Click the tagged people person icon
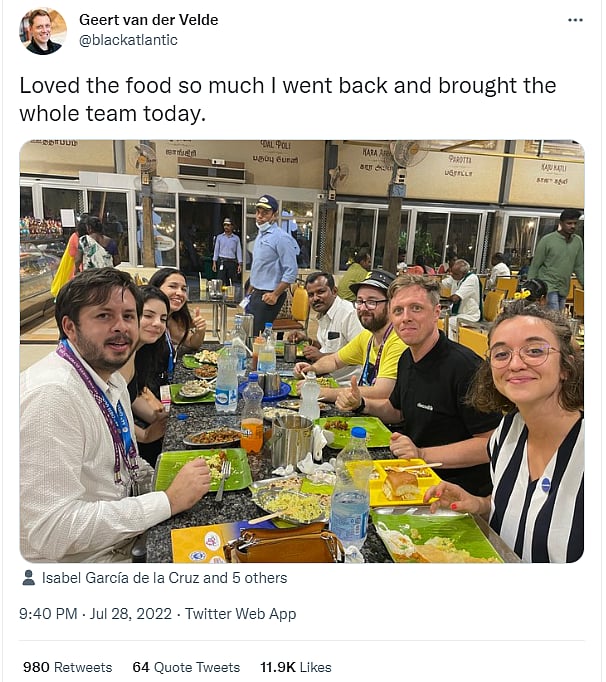This screenshot has width=606, height=682. tap(28, 578)
